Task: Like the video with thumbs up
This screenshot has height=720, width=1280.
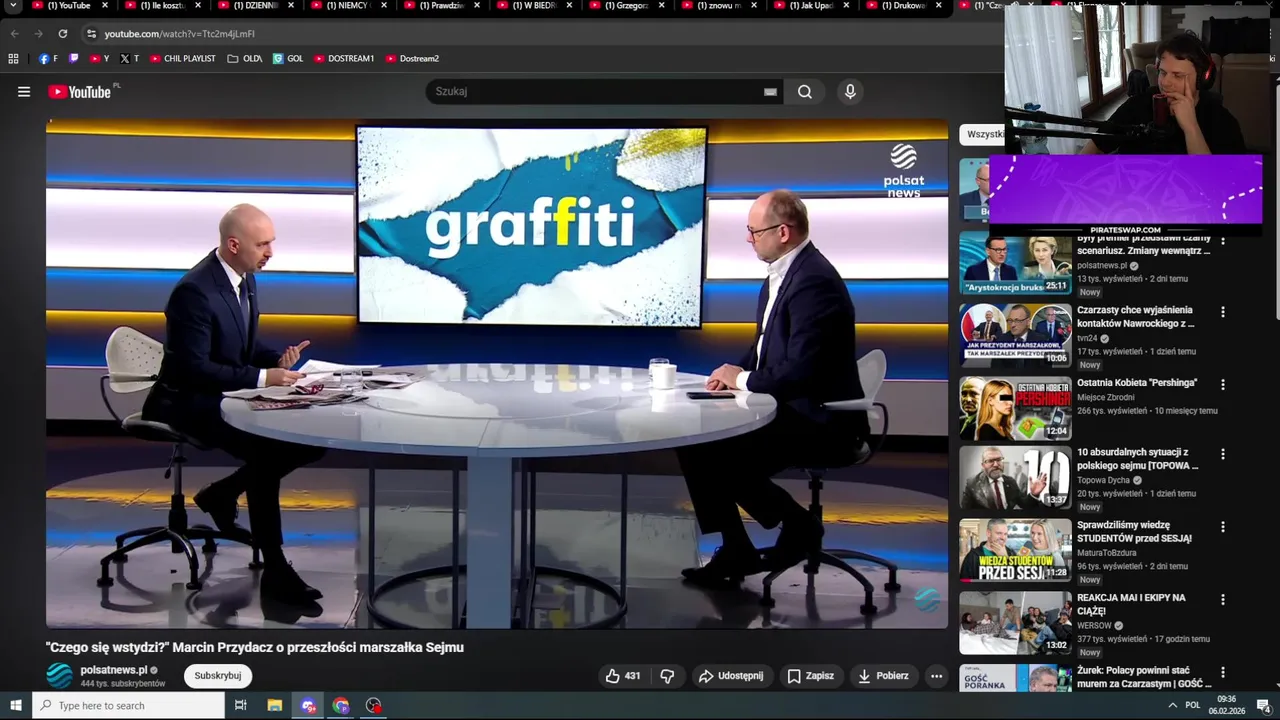Action: (622, 676)
